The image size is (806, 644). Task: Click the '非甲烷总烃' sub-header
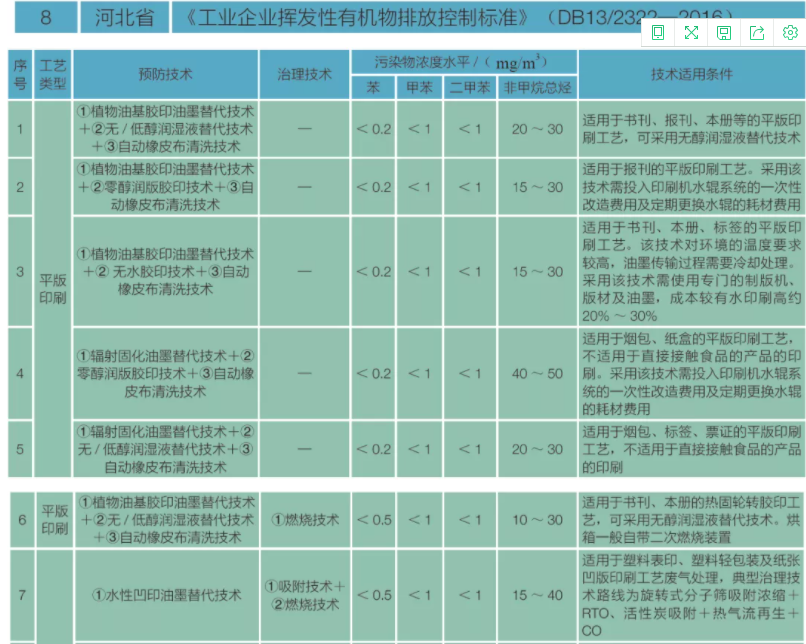pos(537,87)
